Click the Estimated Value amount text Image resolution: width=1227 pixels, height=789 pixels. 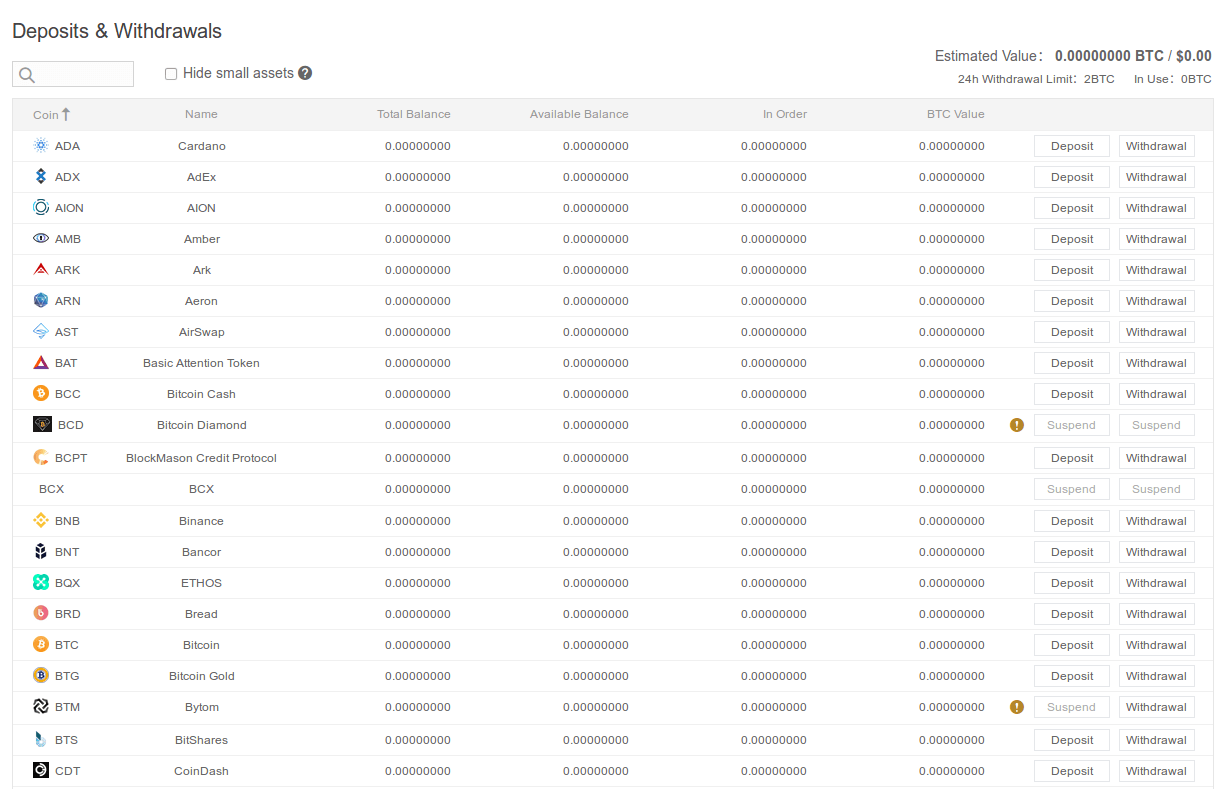tap(1133, 56)
